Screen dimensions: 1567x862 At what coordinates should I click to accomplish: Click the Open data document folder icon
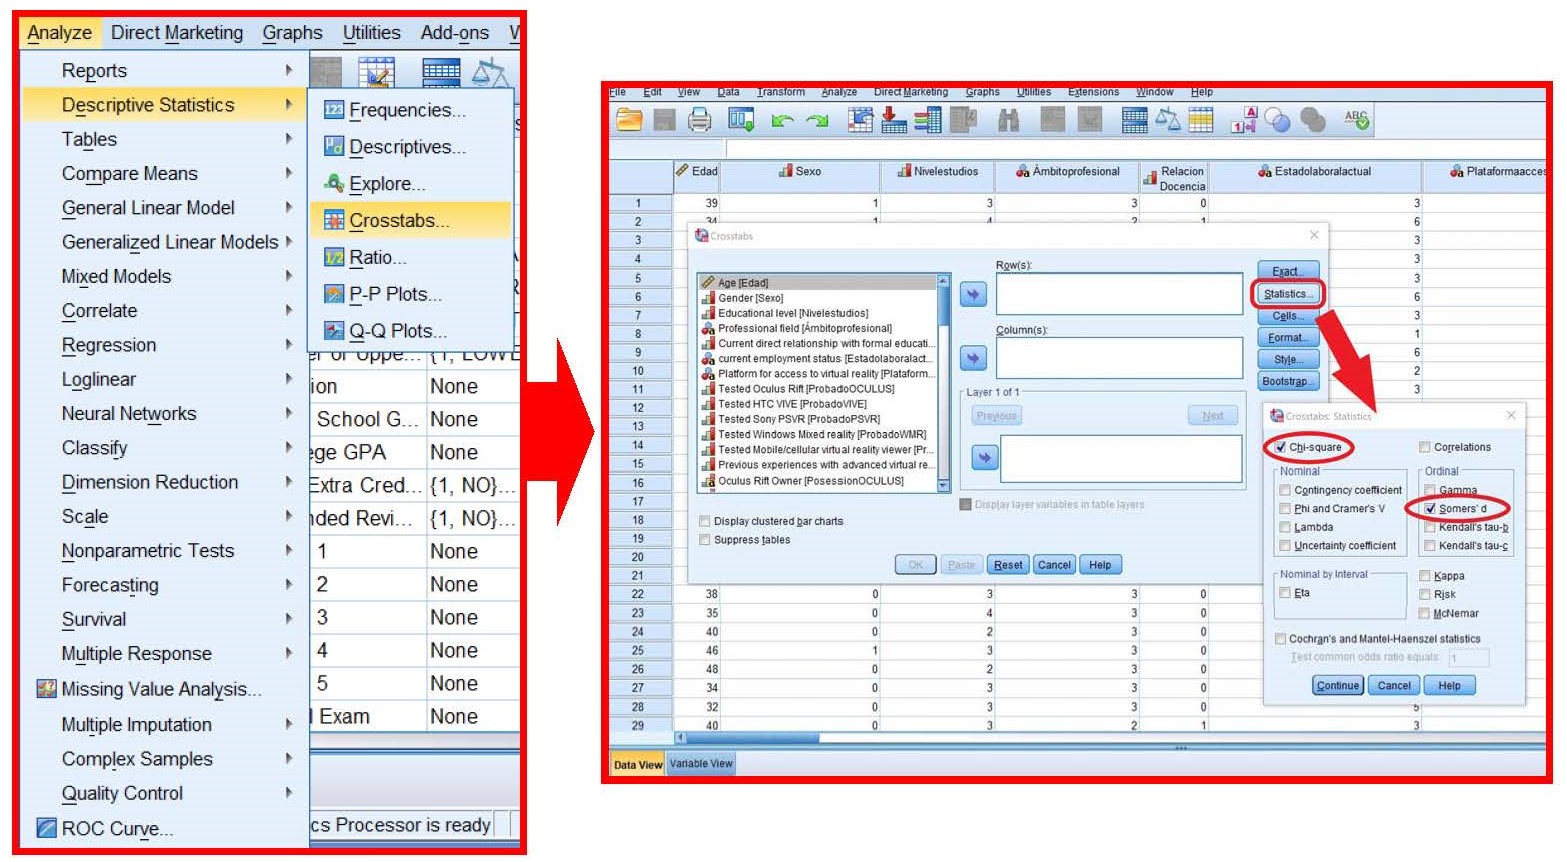point(629,120)
